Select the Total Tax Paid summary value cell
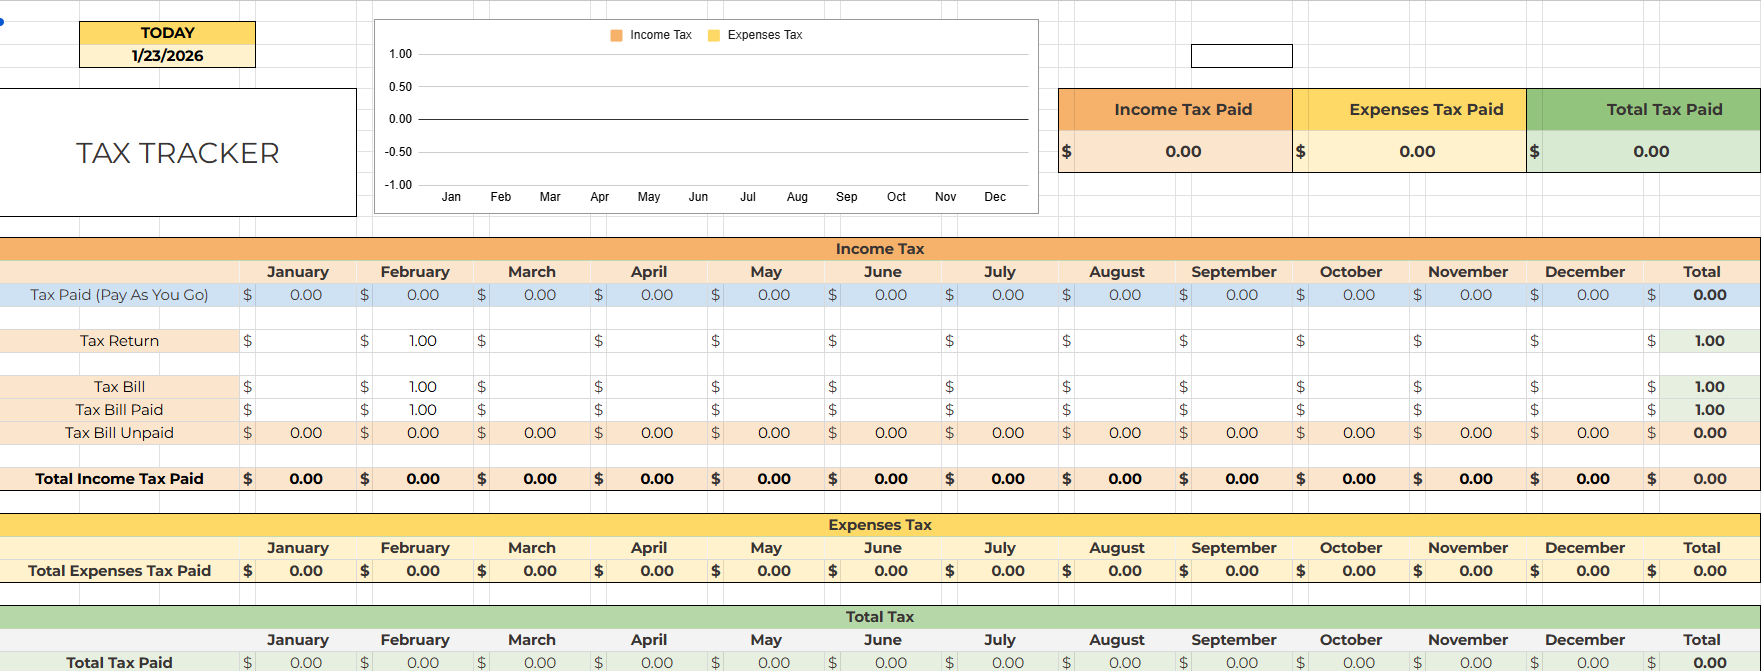This screenshot has height=671, width=1761. click(x=1650, y=152)
